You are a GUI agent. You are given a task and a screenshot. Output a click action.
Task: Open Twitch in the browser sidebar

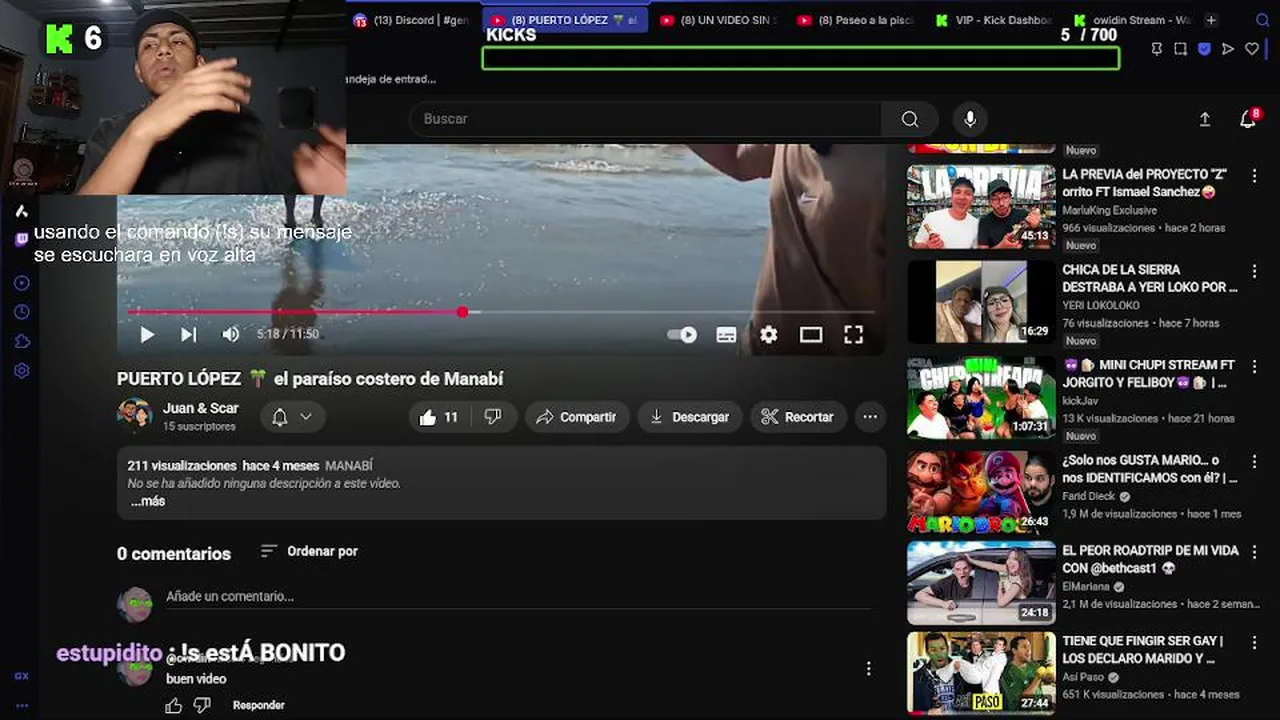[21, 240]
